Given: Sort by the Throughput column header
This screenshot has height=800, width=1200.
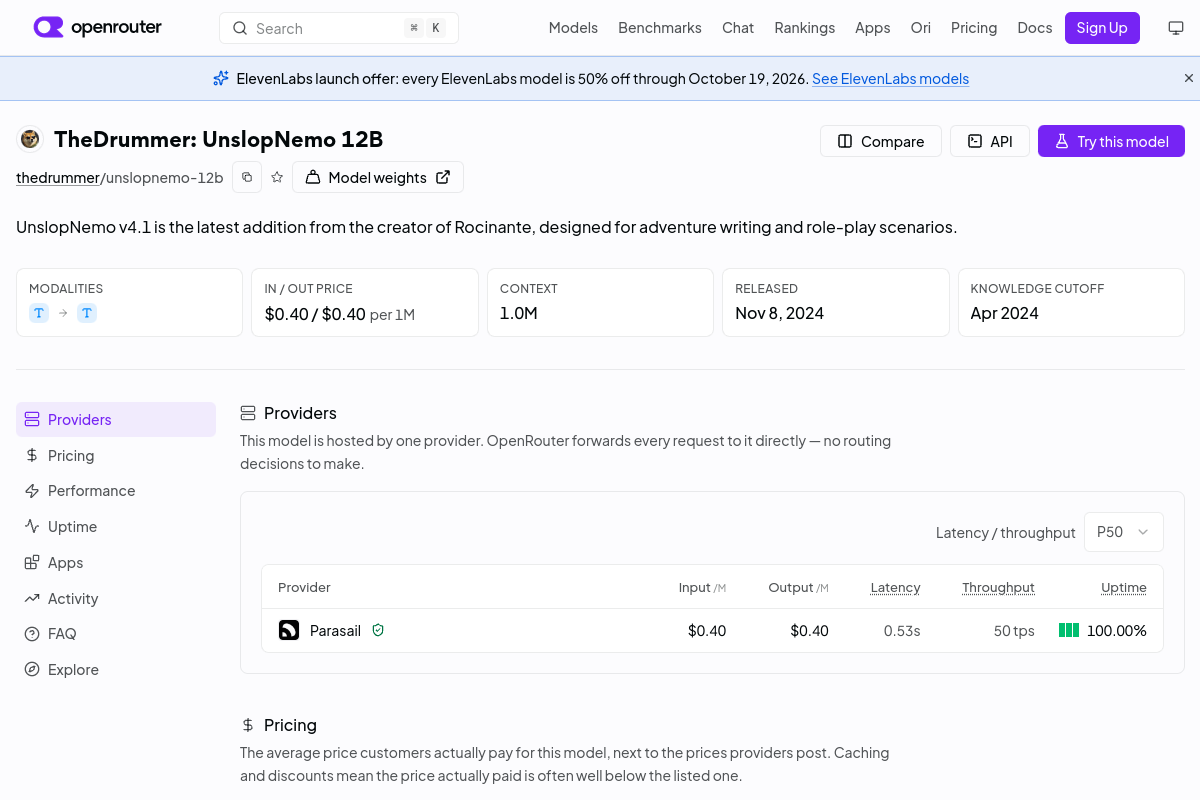Looking at the screenshot, I should coord(998,587).
